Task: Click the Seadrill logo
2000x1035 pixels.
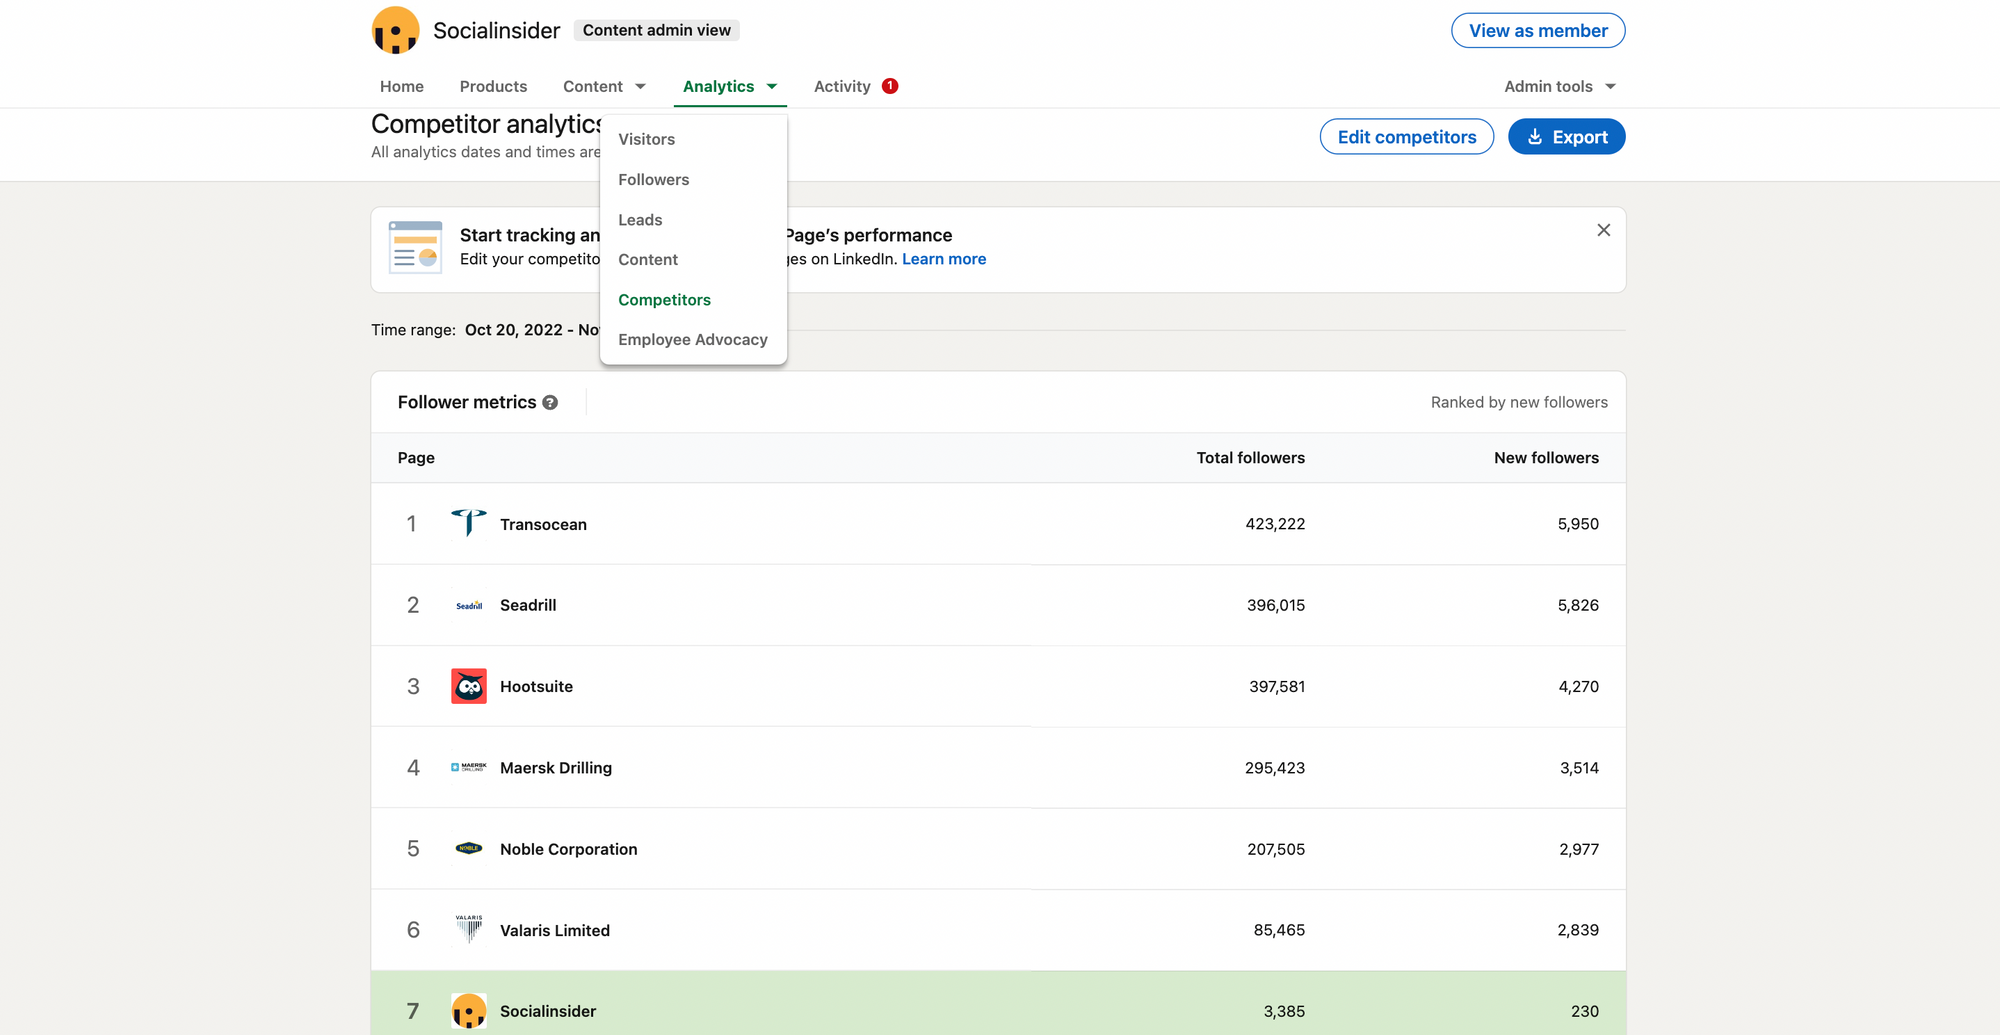Action: [x=469, y=605]
